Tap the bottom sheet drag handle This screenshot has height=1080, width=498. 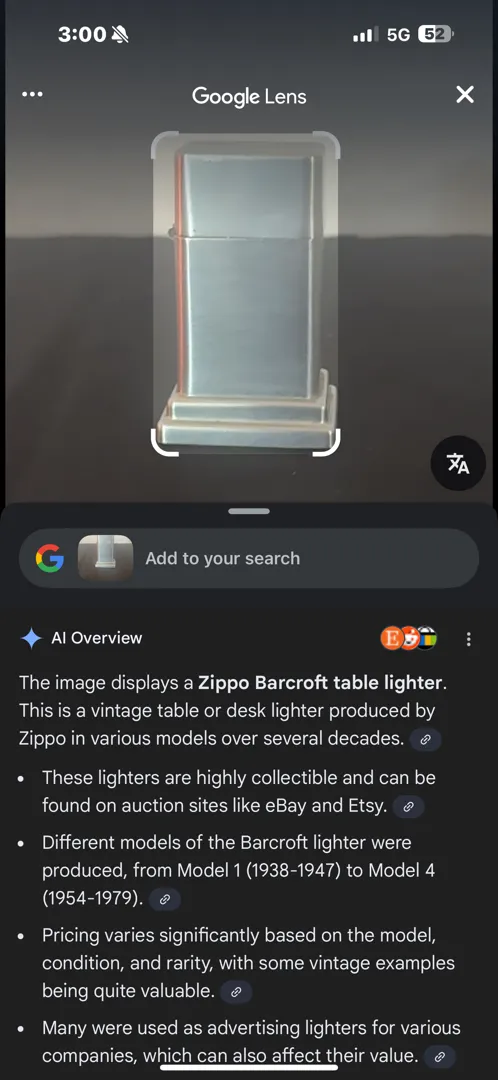[x=249, y=511]
